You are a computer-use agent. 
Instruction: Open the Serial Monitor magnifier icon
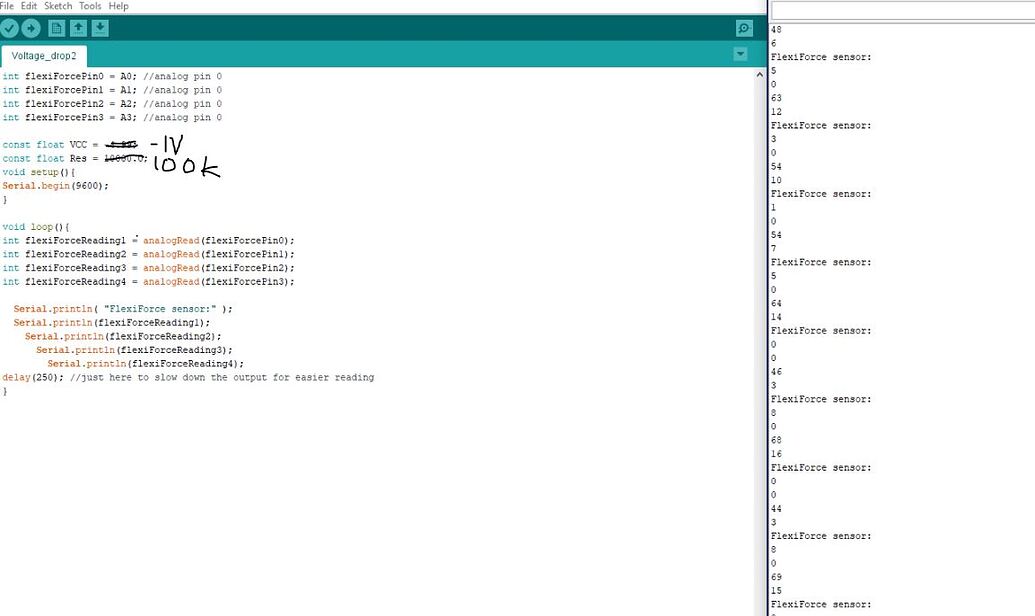click(x=744, y=28)
